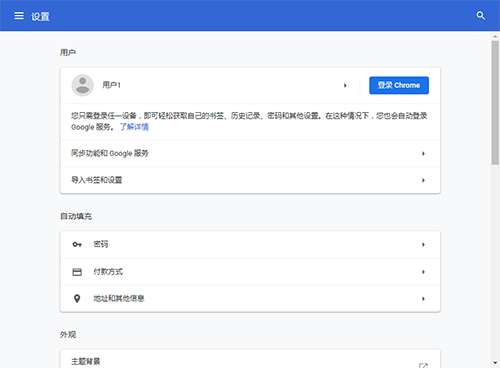Click the location pin icon for 地址和其他信息

click(x=77, y=299)
